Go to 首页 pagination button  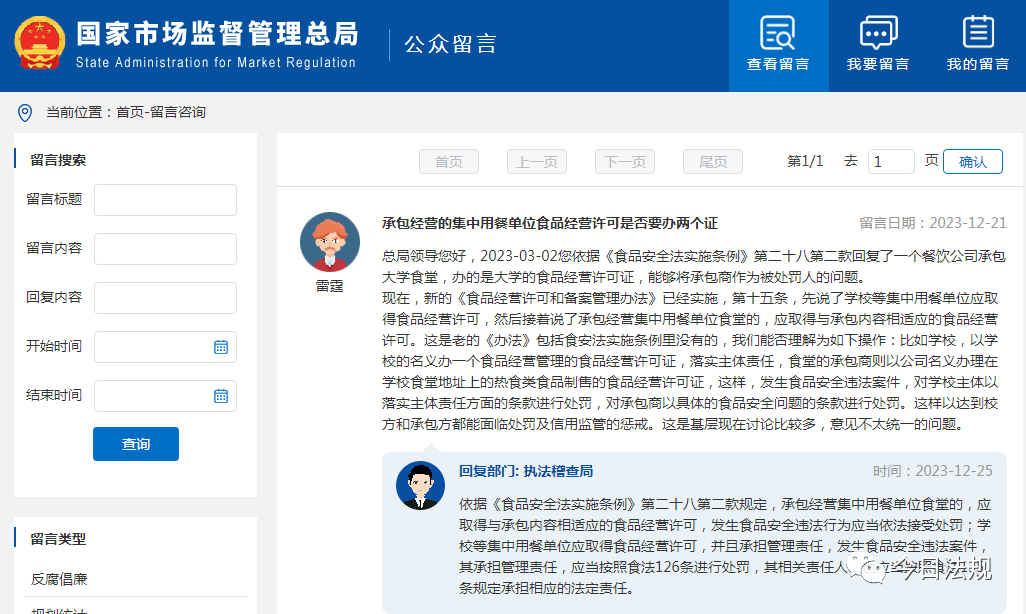point(449,162)
